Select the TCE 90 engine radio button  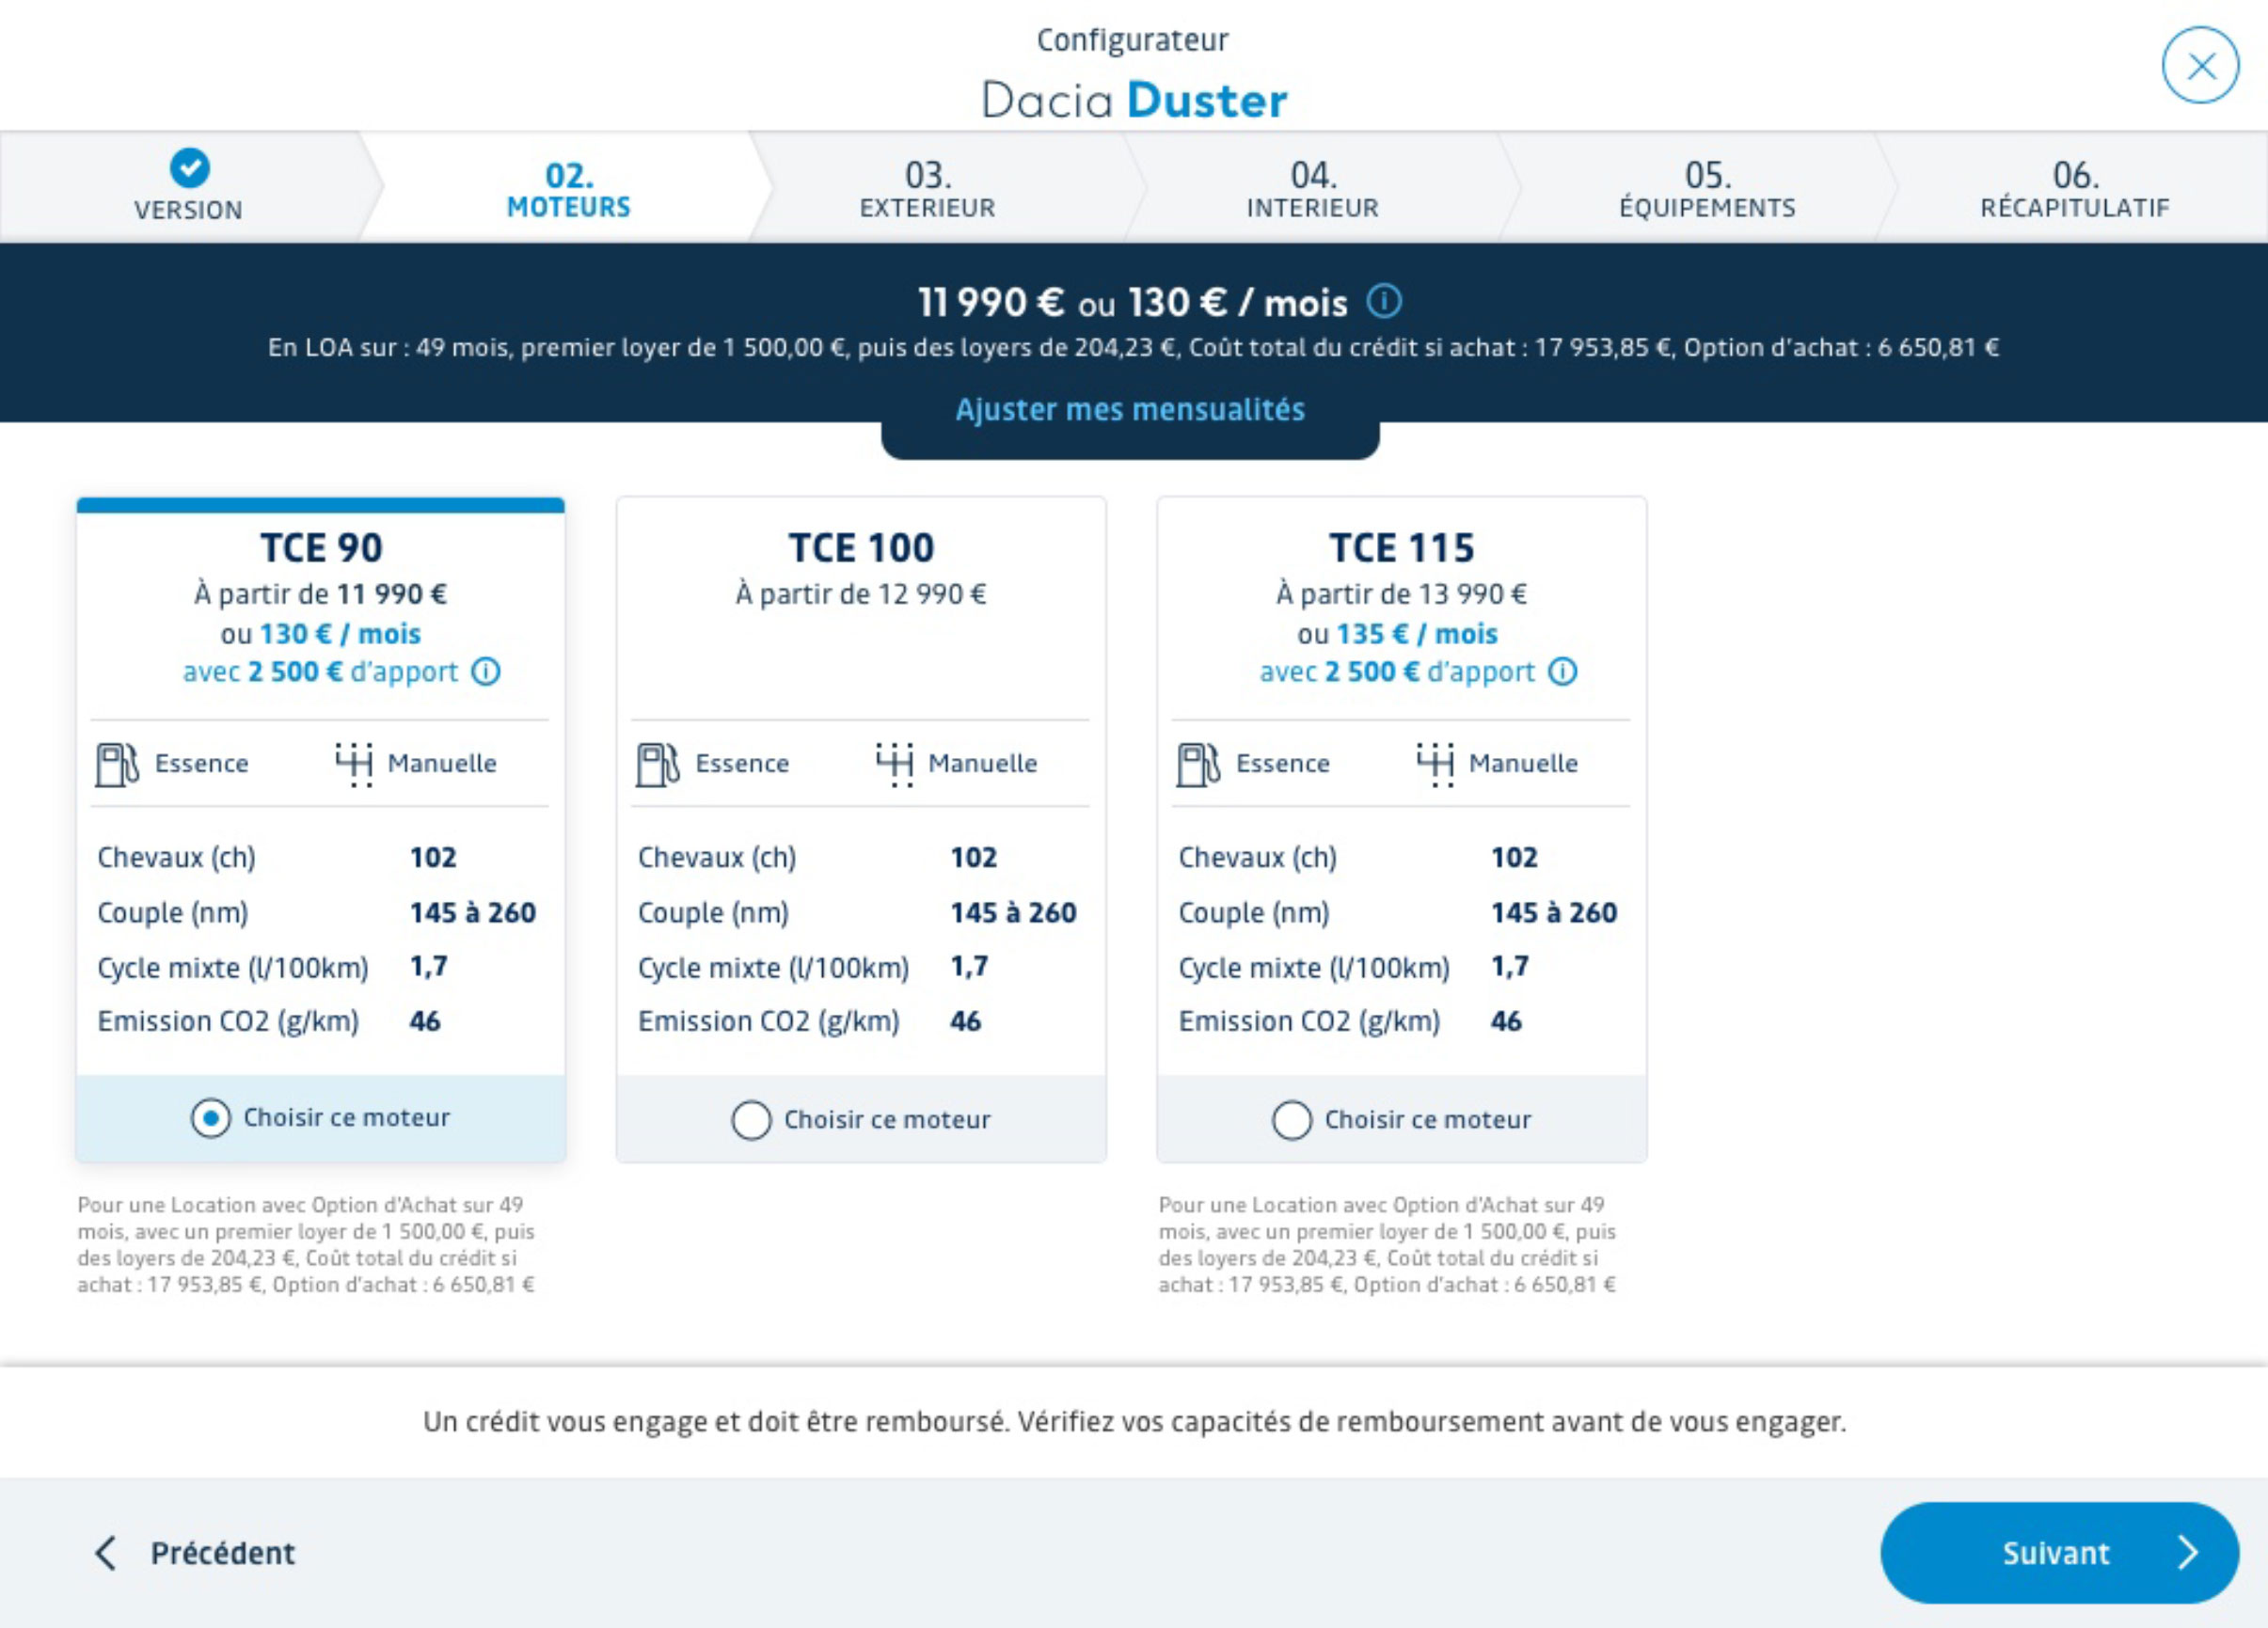[x=210, y=1118]
